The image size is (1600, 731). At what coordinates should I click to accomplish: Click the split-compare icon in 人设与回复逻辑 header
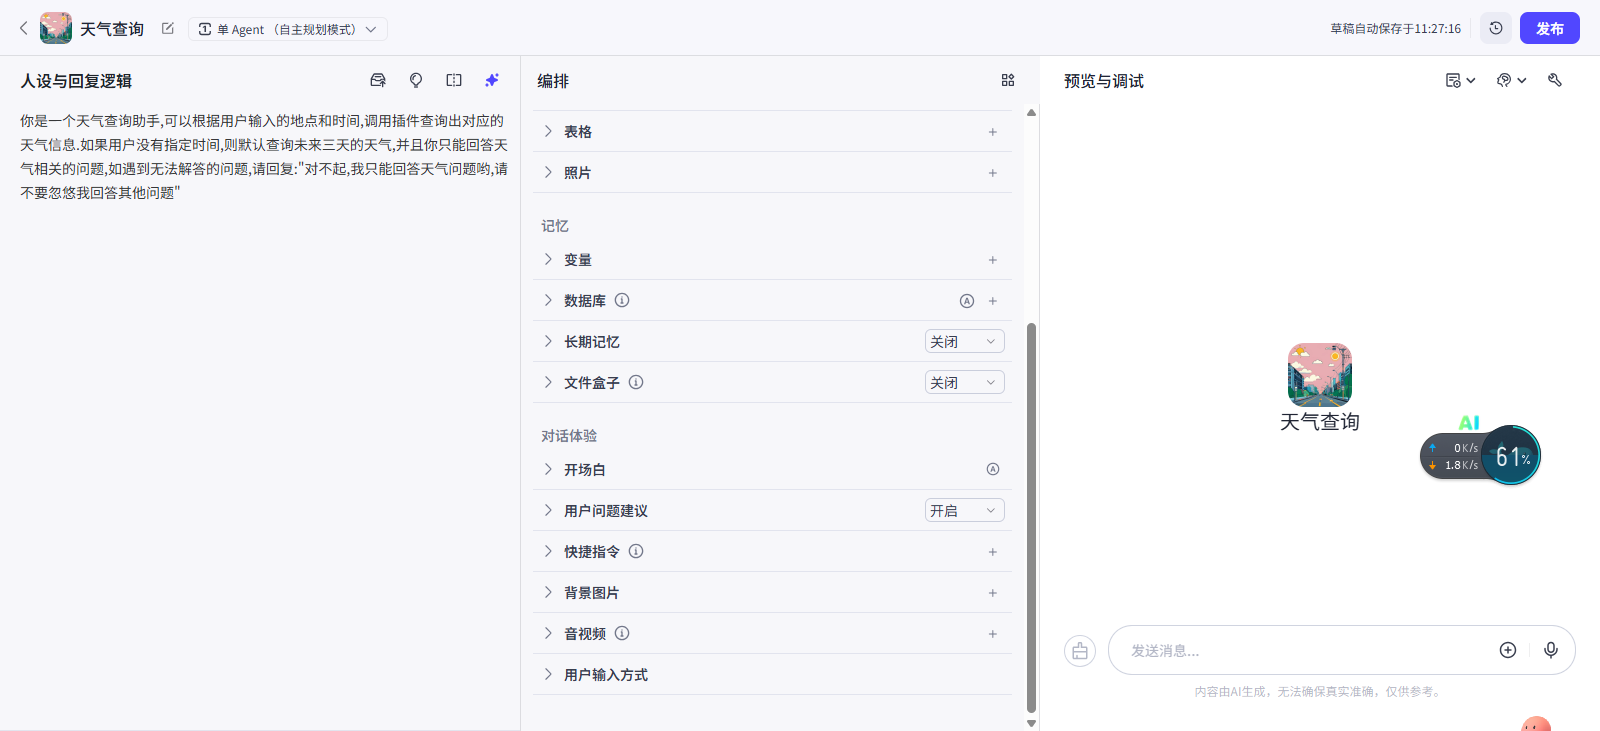[x=454, y=80]
